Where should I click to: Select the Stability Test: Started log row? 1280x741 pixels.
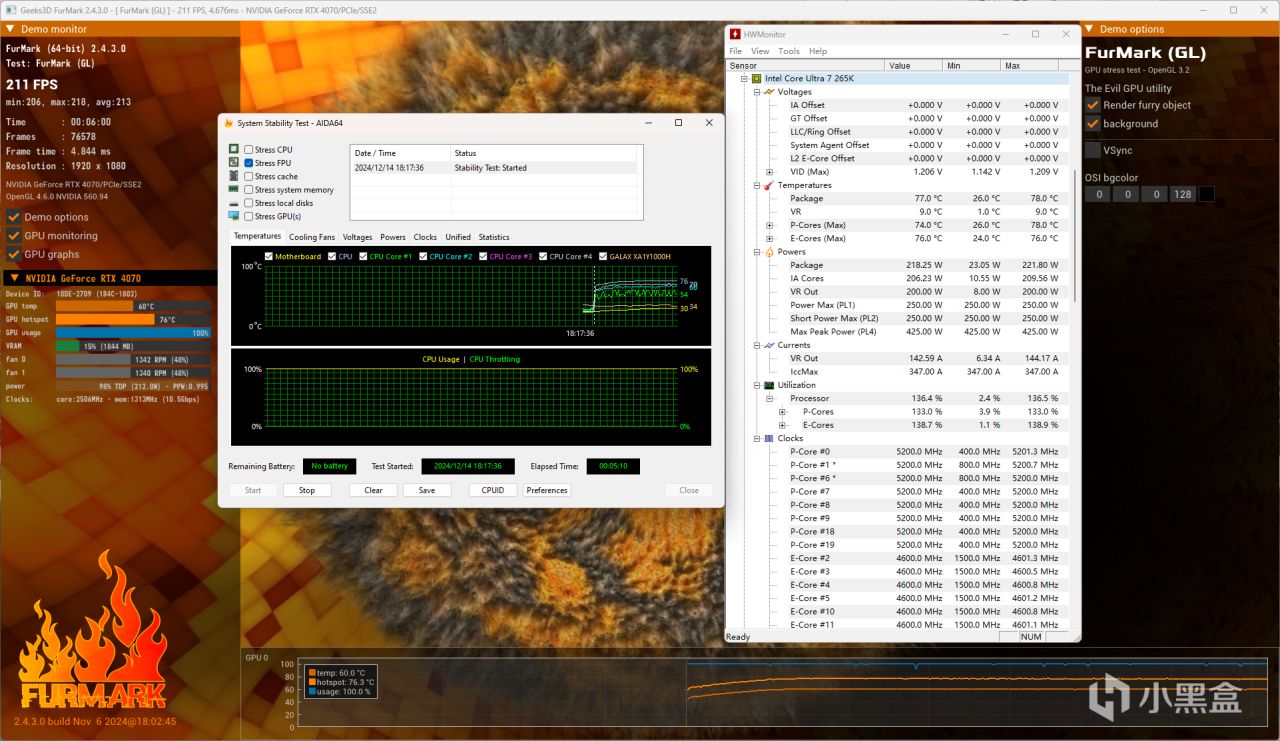coord(493,168)
